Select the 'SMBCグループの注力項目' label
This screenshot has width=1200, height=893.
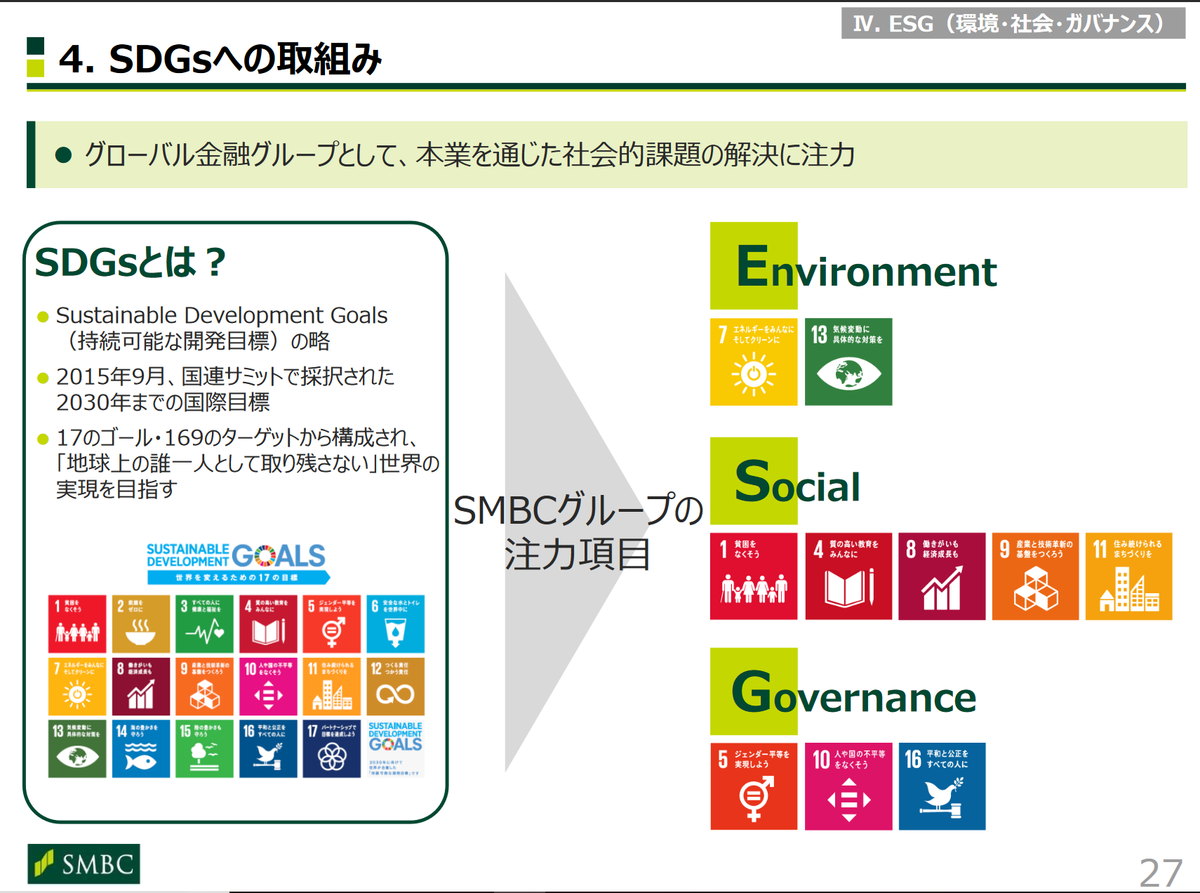579,531
